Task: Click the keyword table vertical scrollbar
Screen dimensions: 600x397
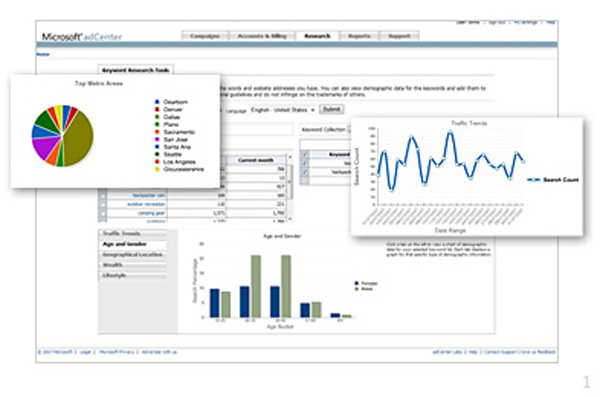Action: [x=290, y=188]
